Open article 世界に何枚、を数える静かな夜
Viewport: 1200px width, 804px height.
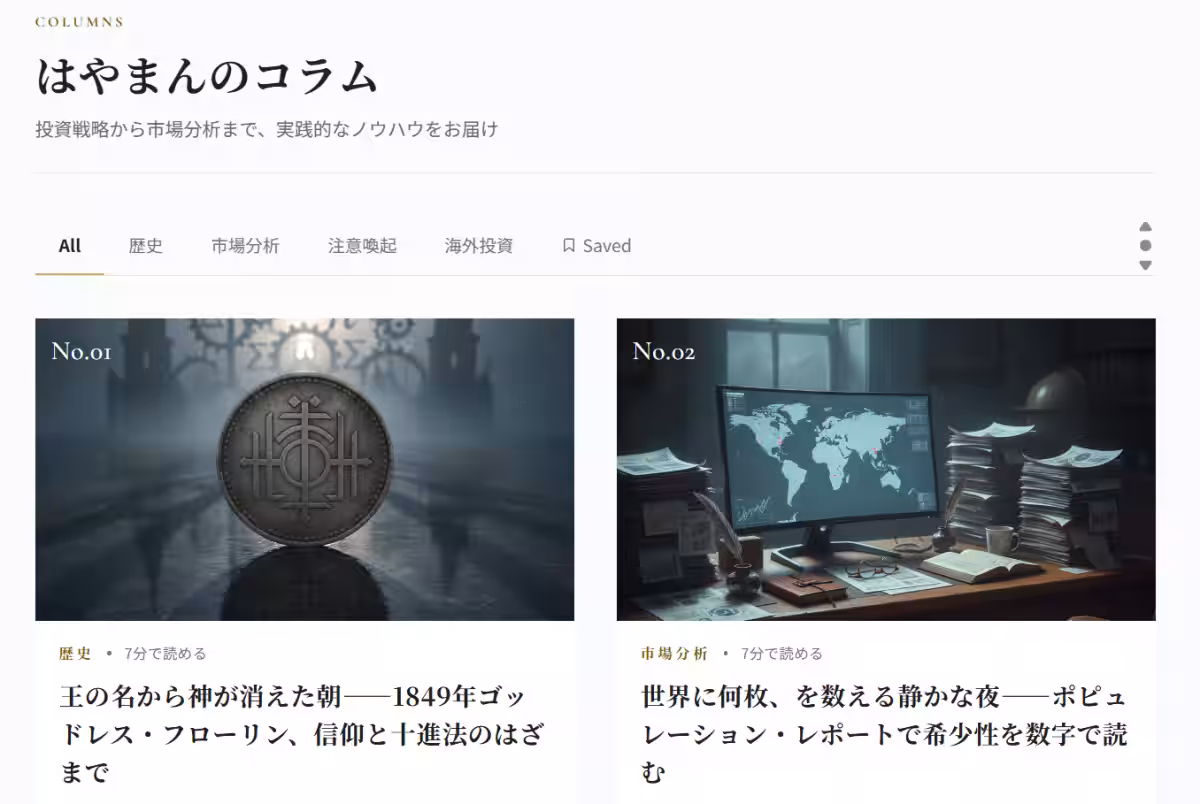tap(886, 734)
